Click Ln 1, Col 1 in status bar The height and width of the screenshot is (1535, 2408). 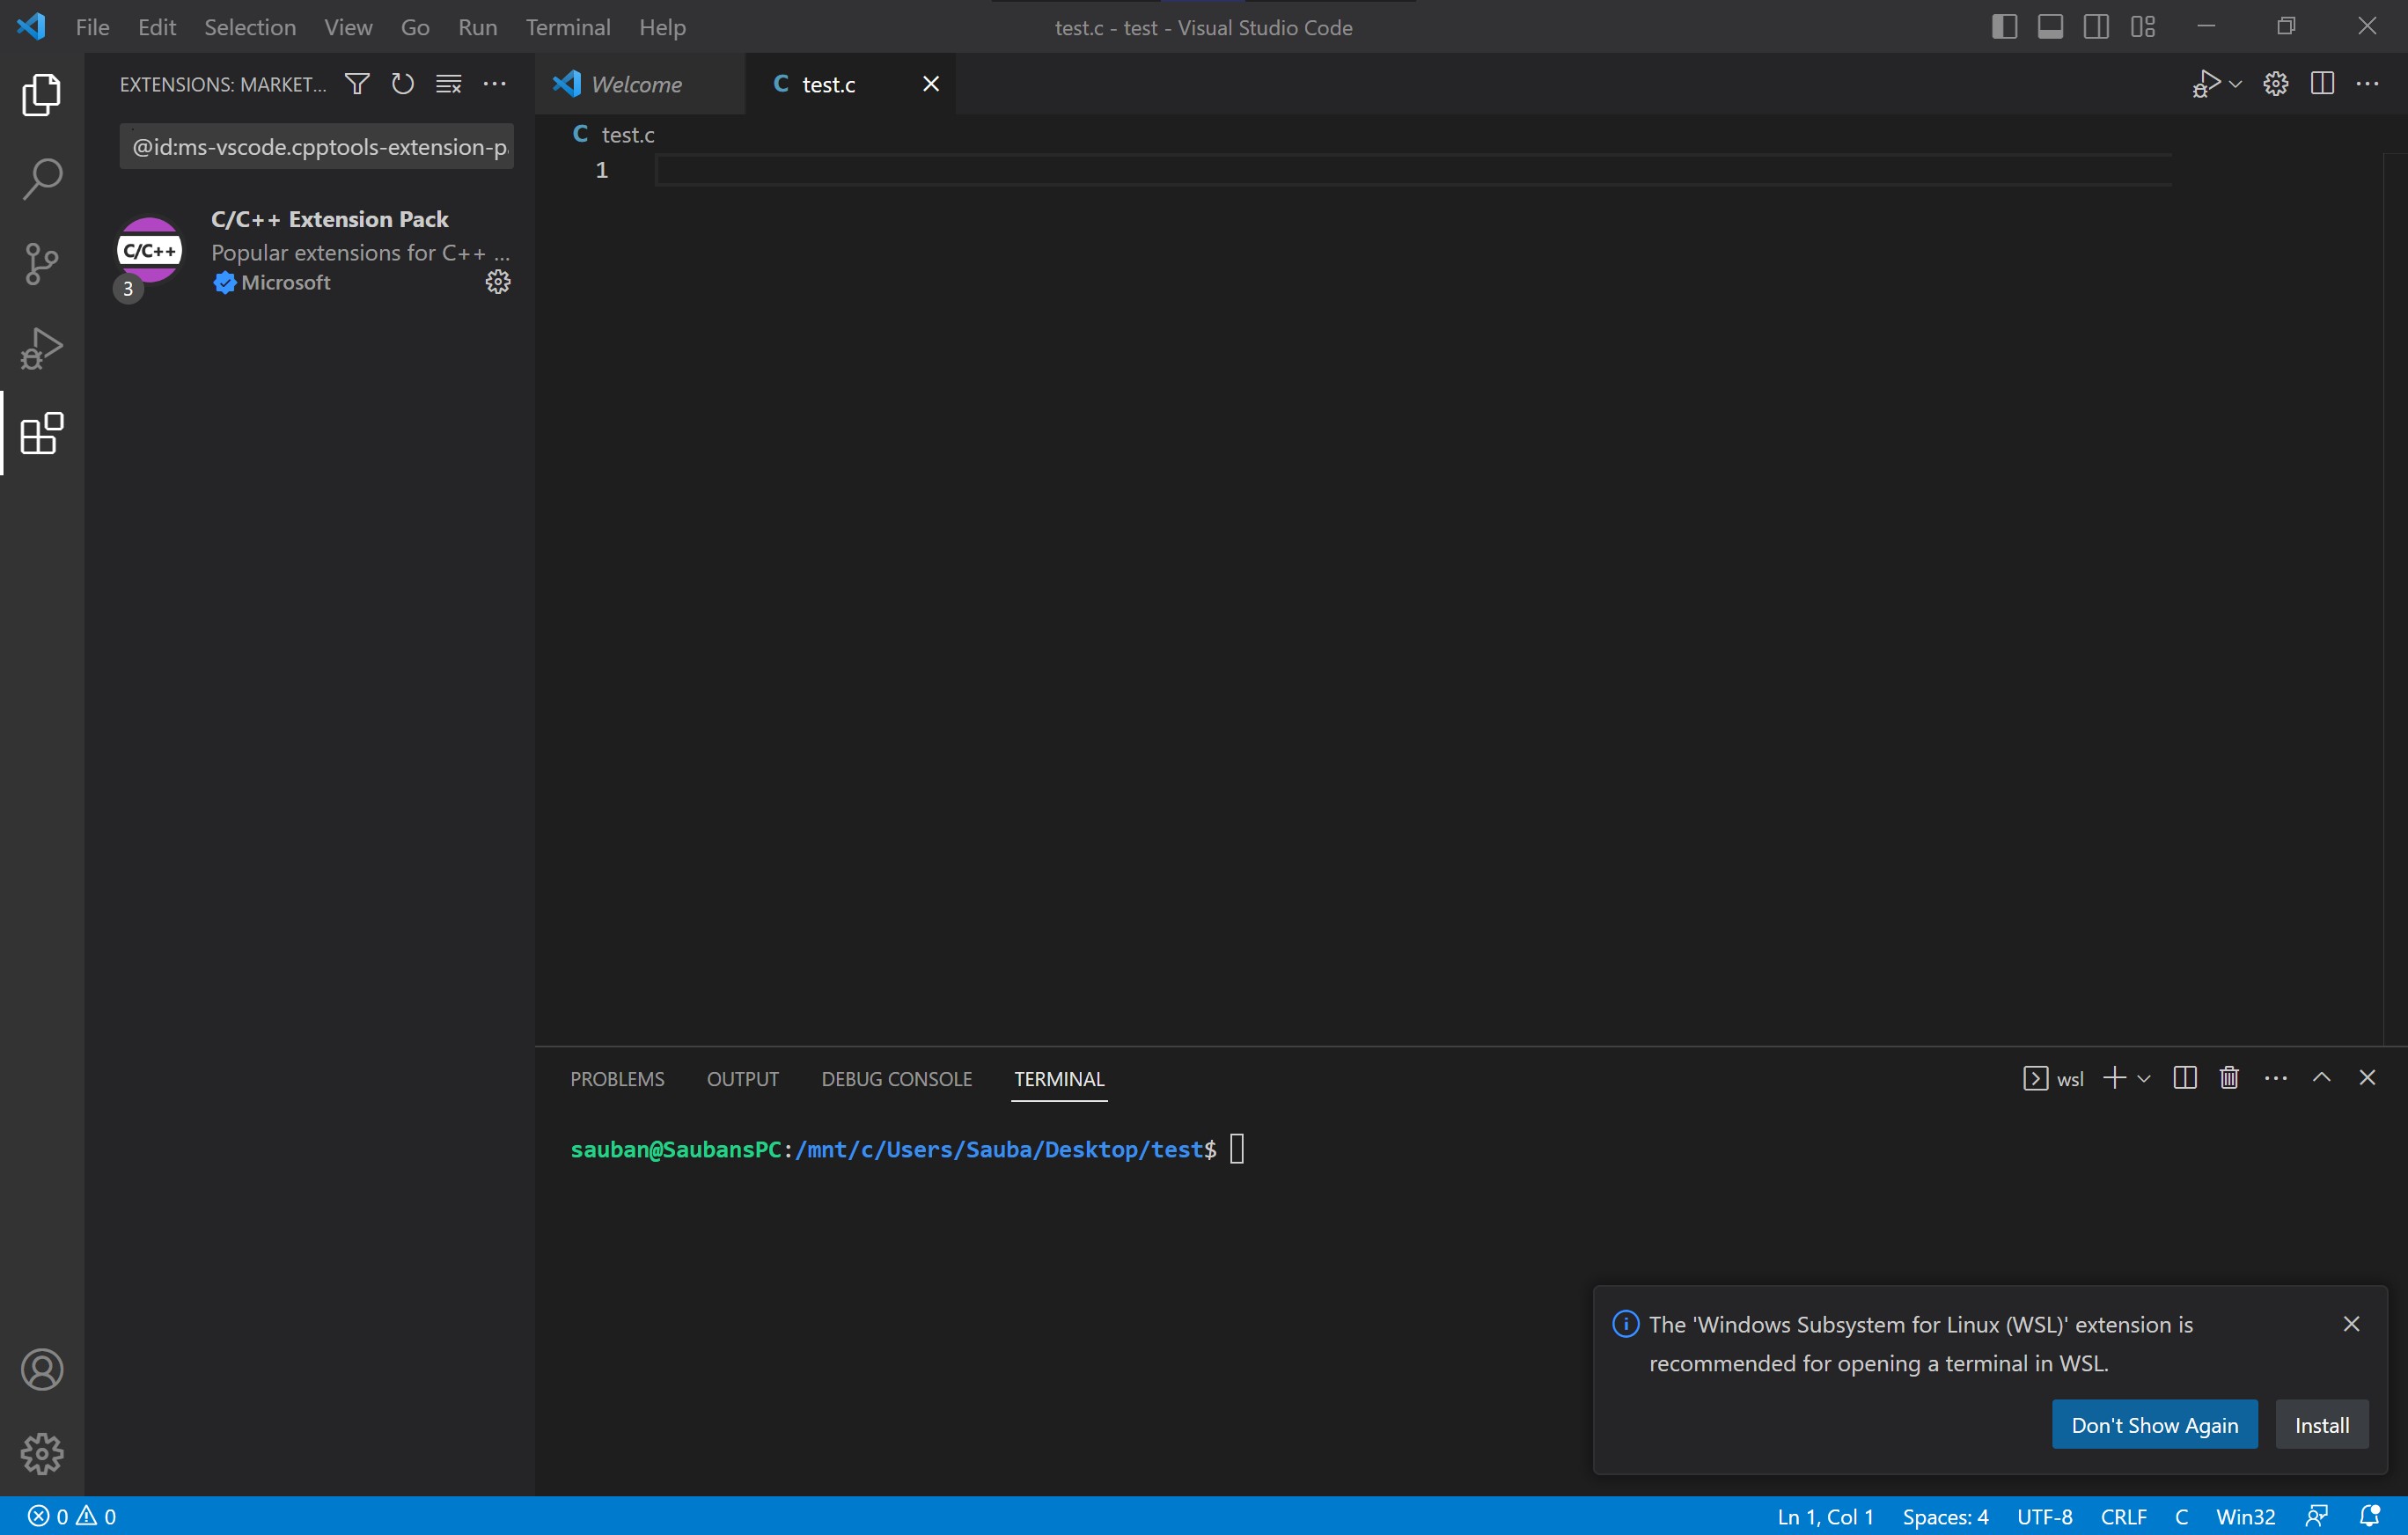pyautogui.click(x=1825, y=1516)
